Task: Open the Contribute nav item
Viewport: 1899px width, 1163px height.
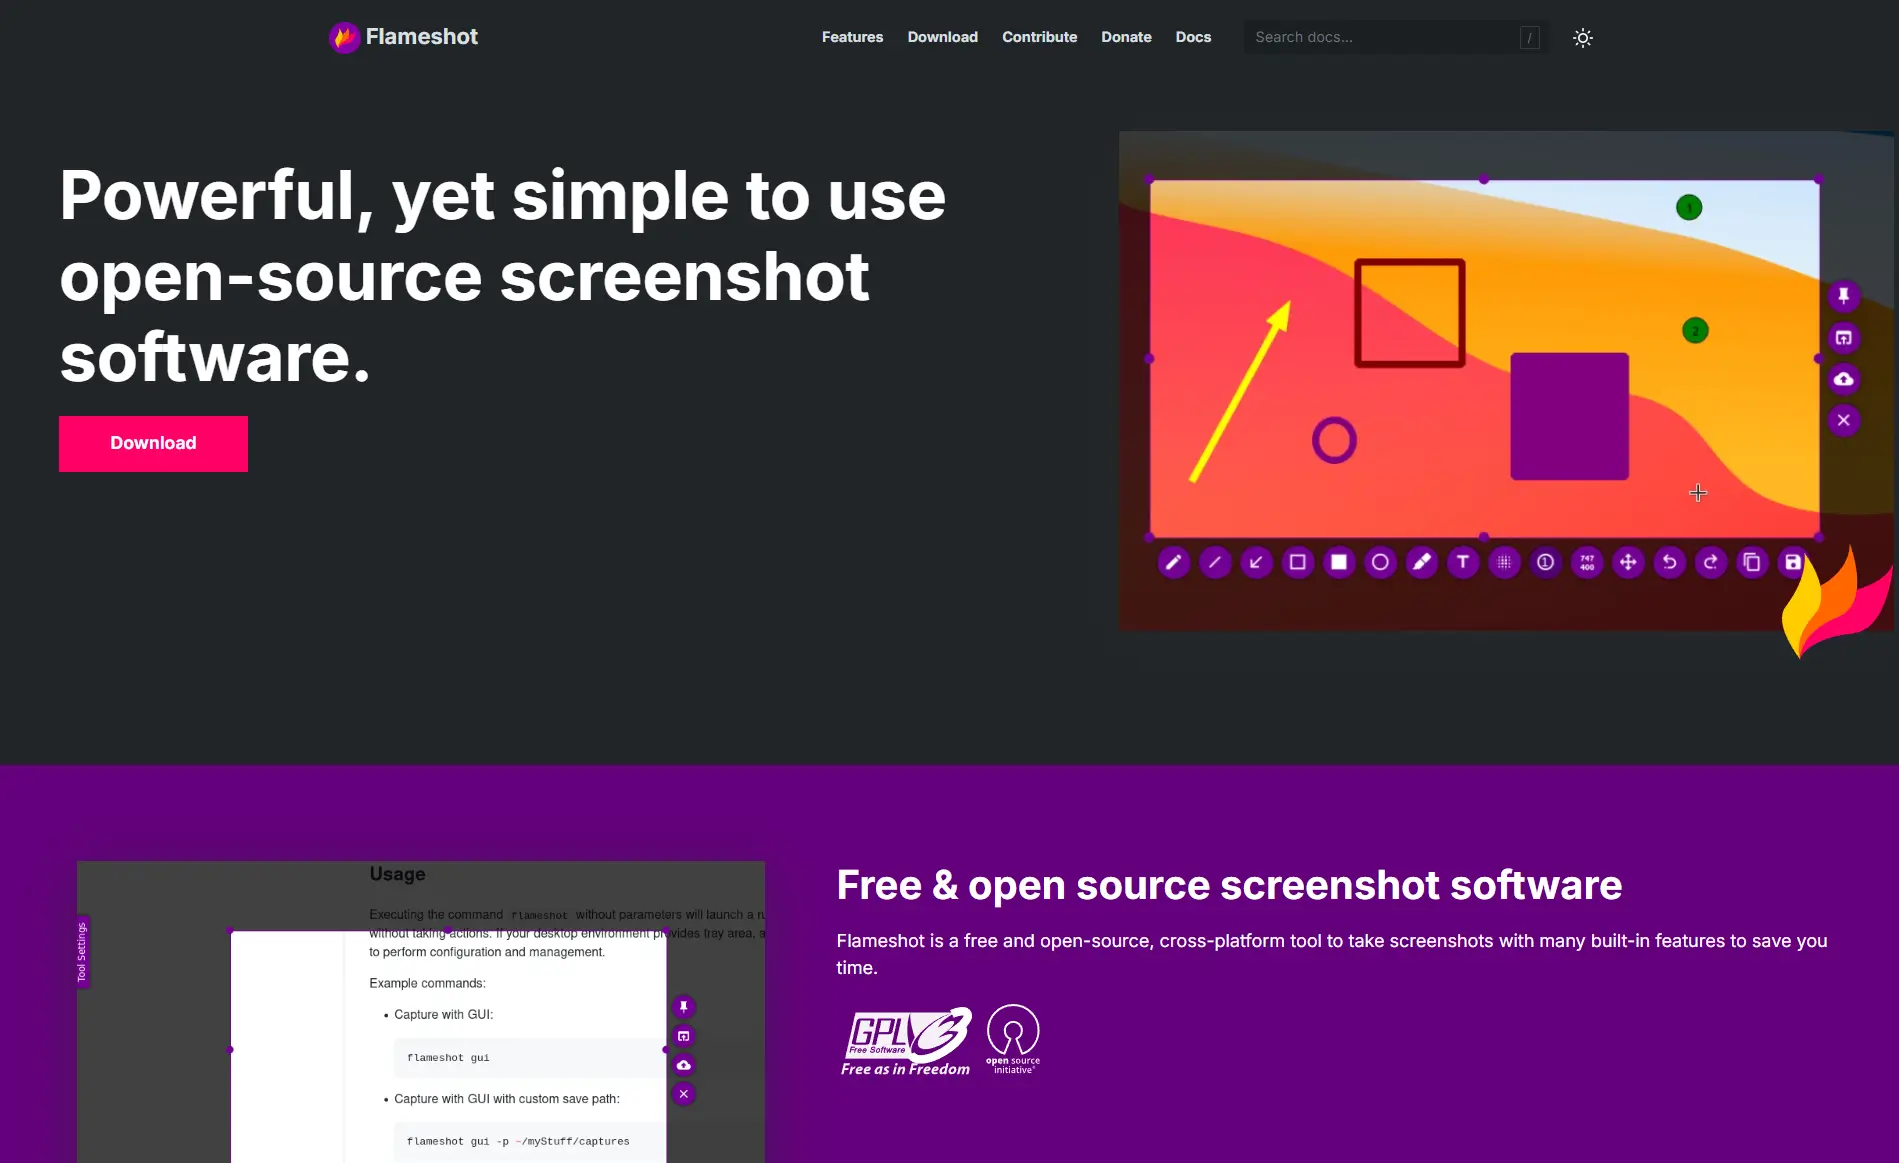Action: [1039, 37]
